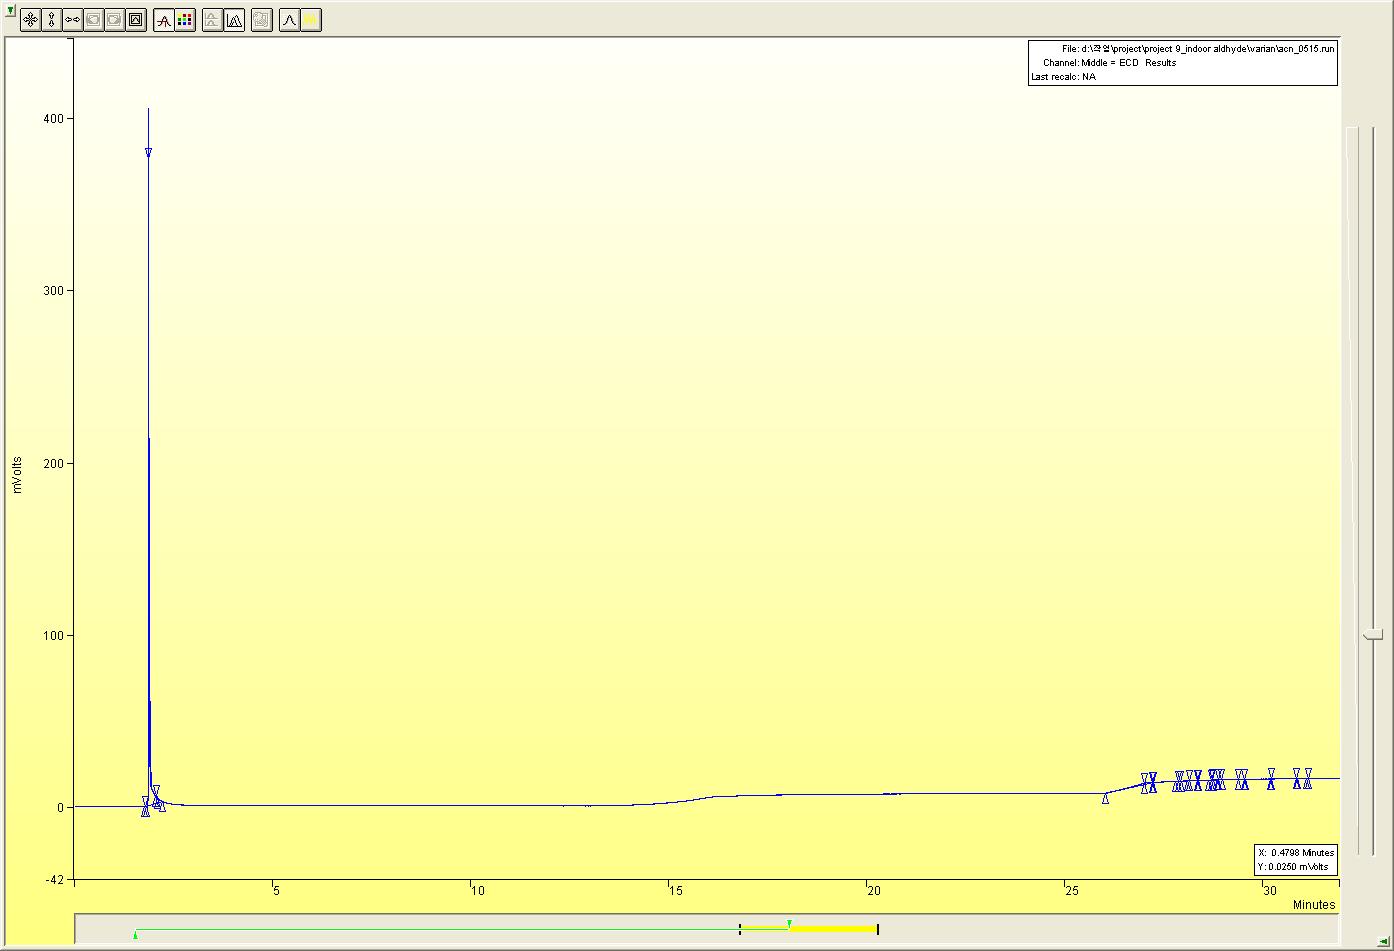Click the grayed-out overlay icon
Screen dimensions: 1394x951
pos(261,20)
